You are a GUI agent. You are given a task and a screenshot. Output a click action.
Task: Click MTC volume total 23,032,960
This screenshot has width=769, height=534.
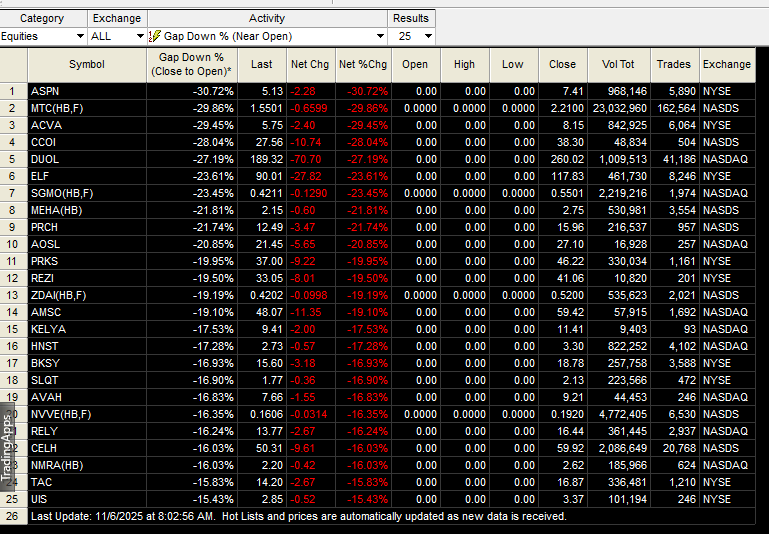pyautogui.click(x=618, y=108)
